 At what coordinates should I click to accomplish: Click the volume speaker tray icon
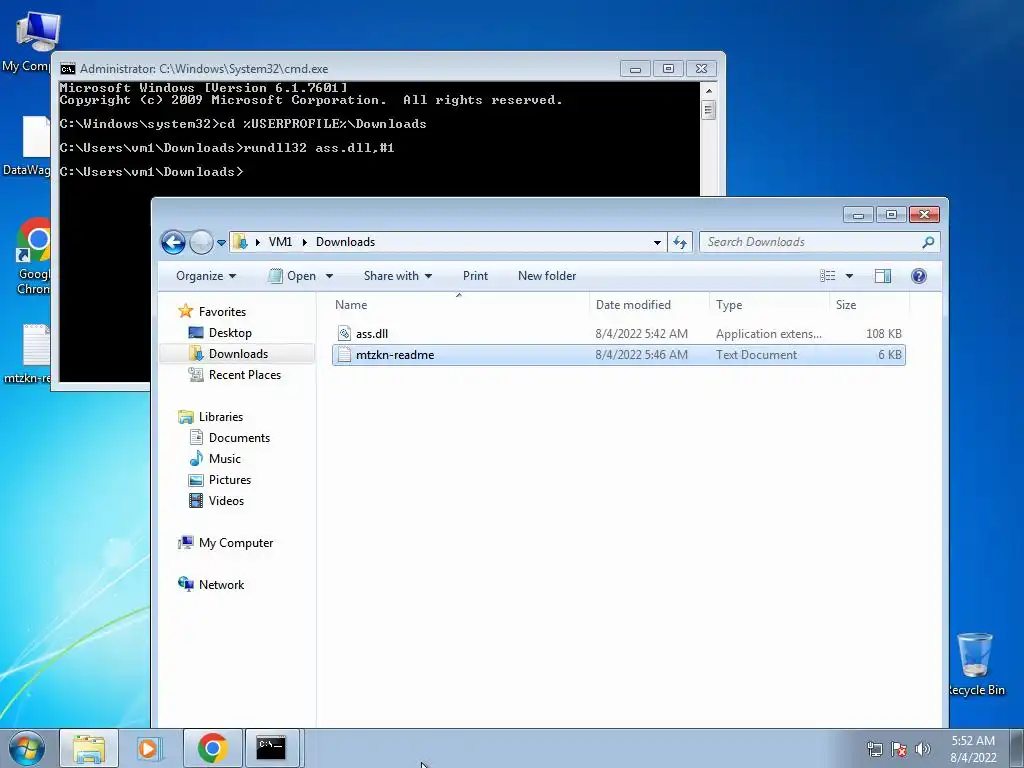pos(922,749)
